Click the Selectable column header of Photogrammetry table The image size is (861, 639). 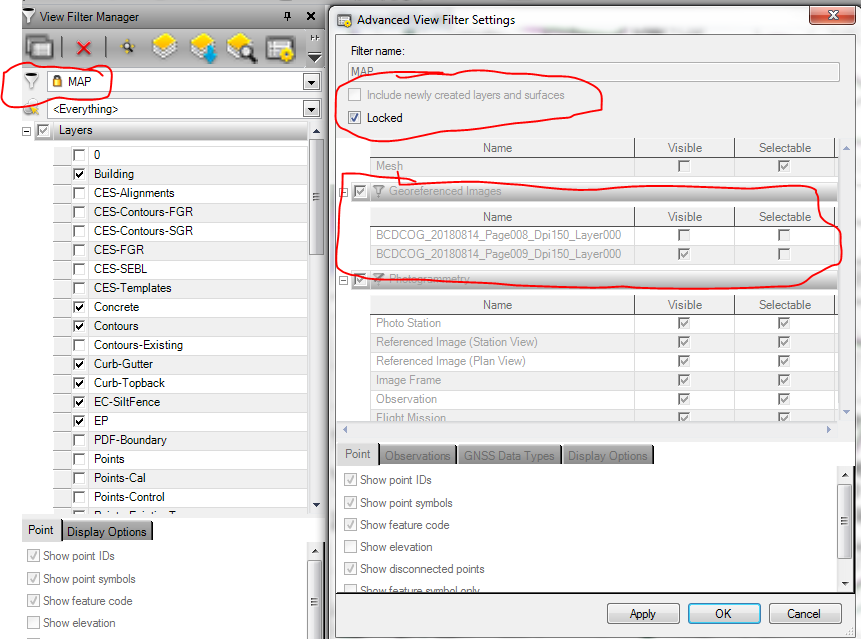coord(785,305)
